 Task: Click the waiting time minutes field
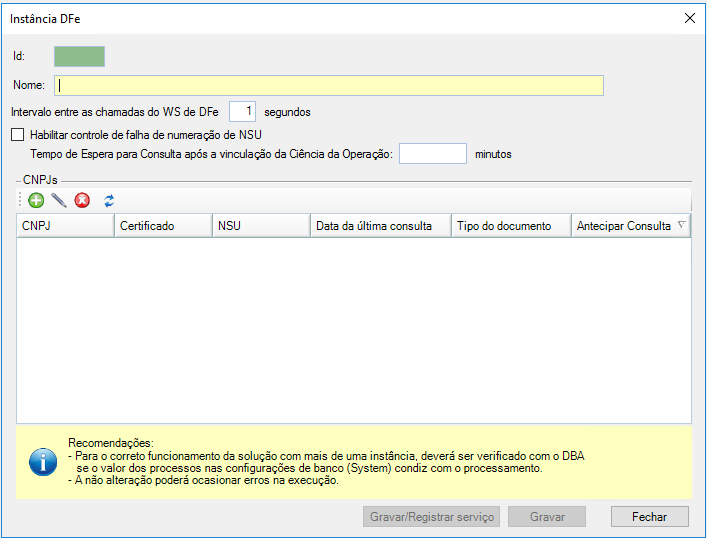(433, 154)
